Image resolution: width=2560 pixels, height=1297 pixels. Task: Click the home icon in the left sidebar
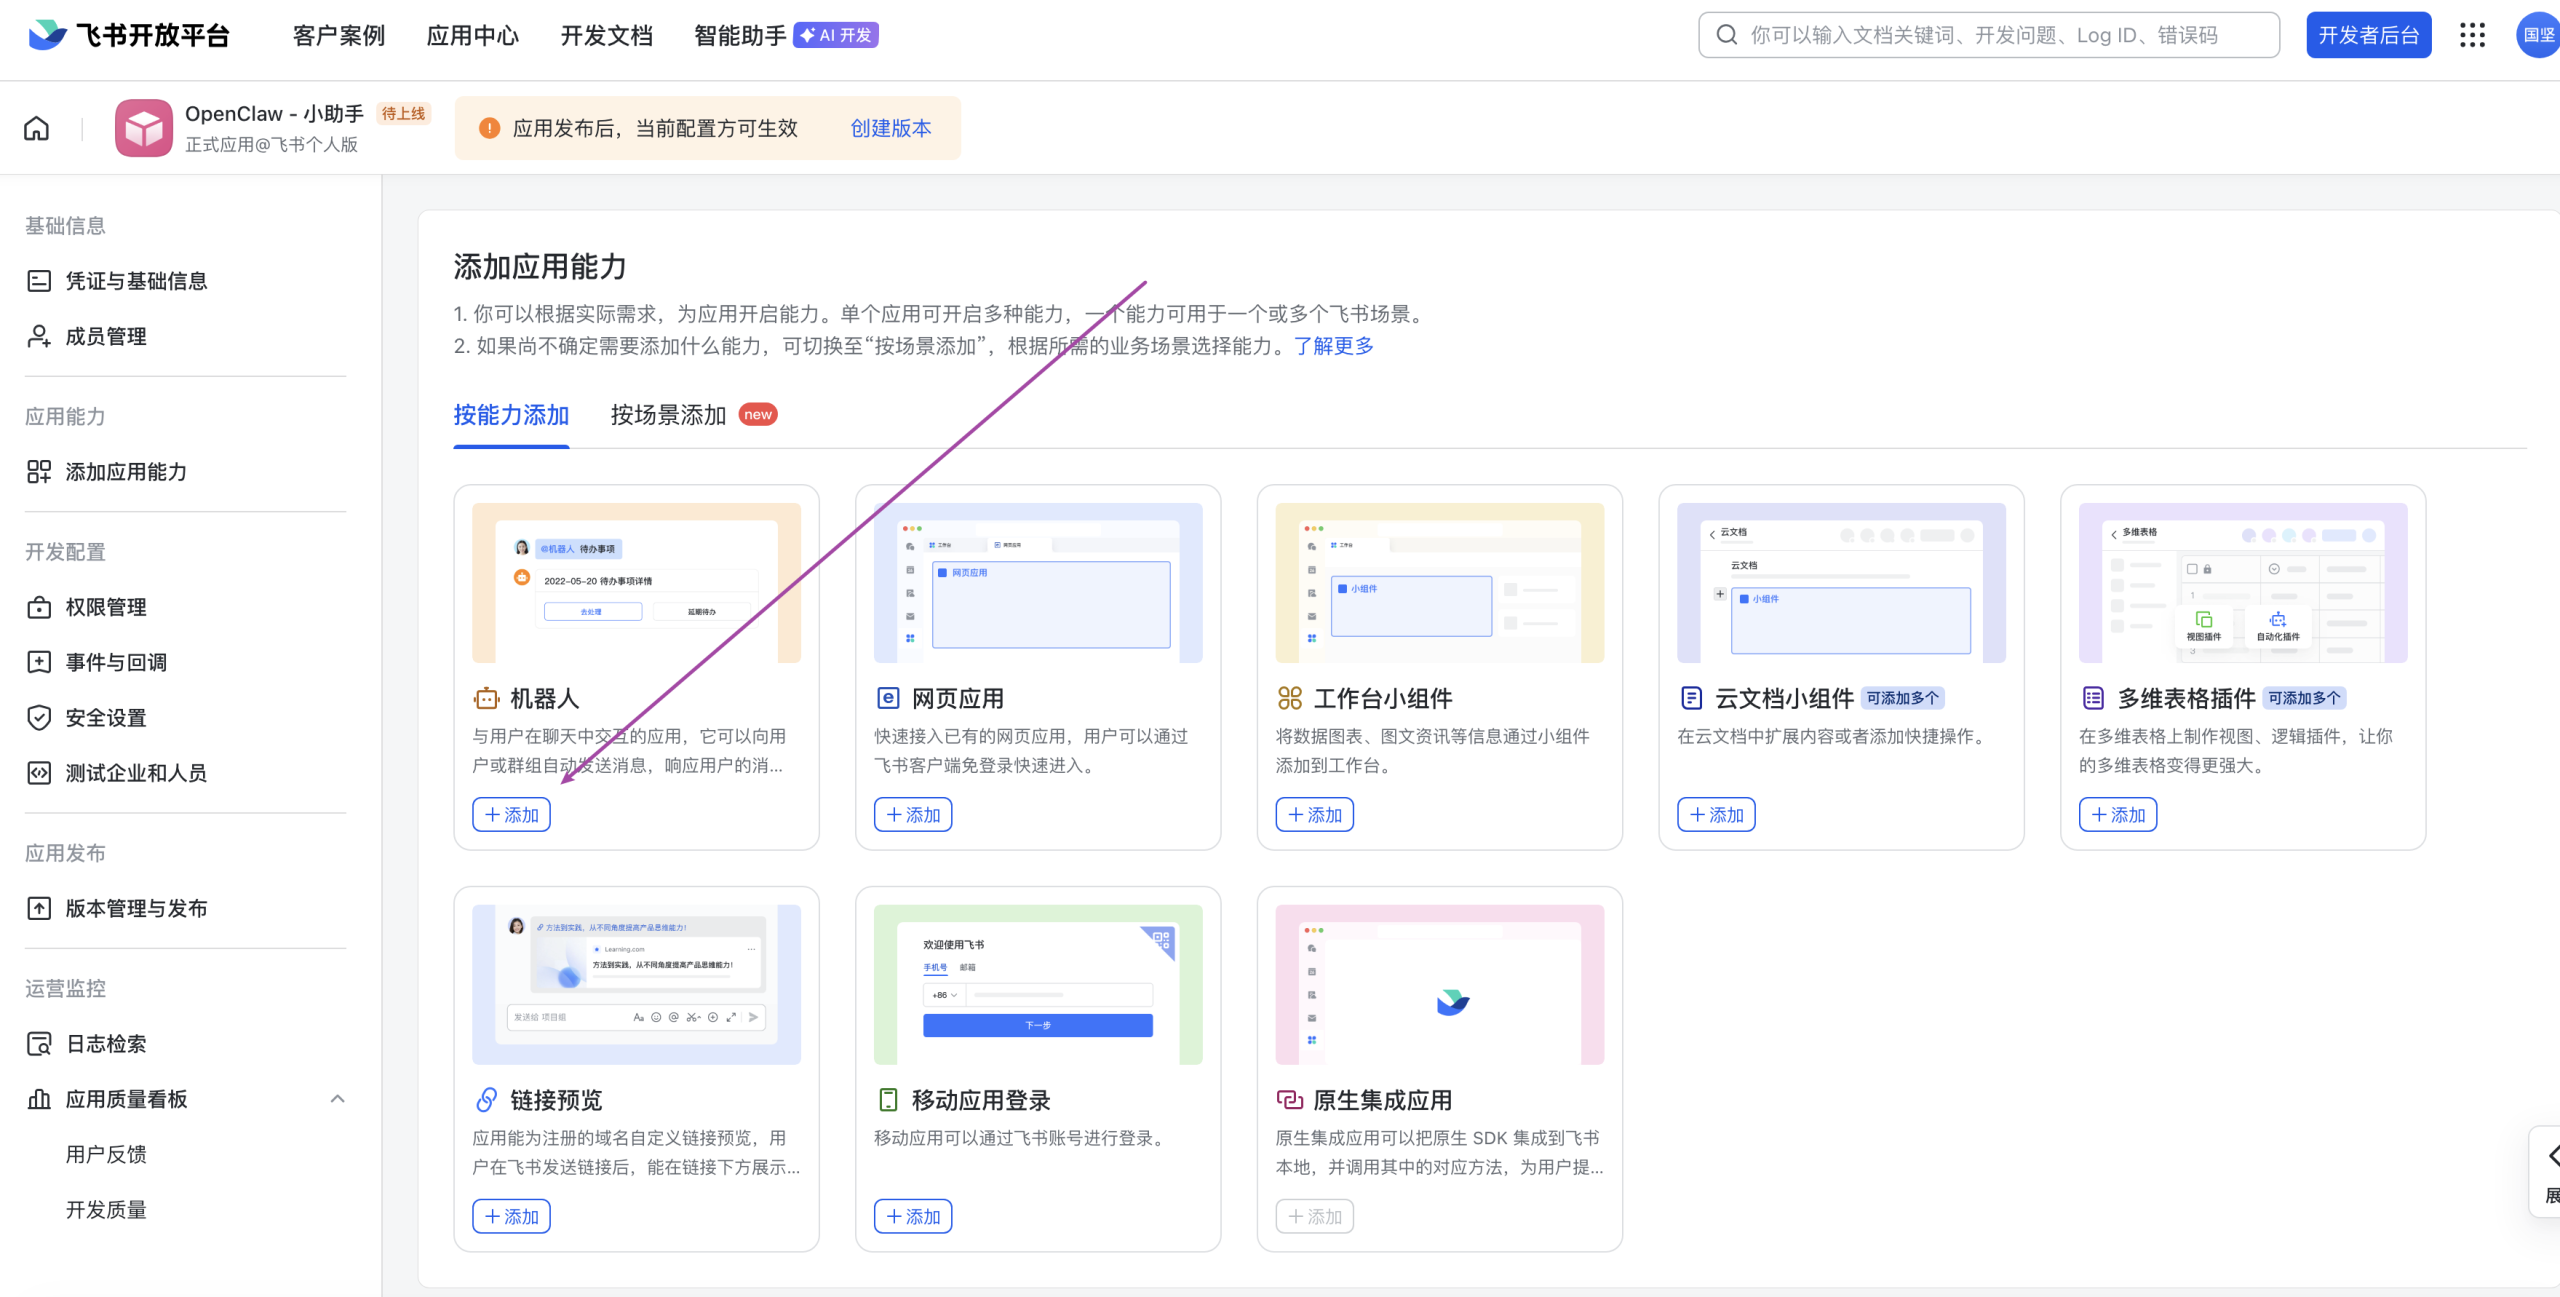(36, 128)
